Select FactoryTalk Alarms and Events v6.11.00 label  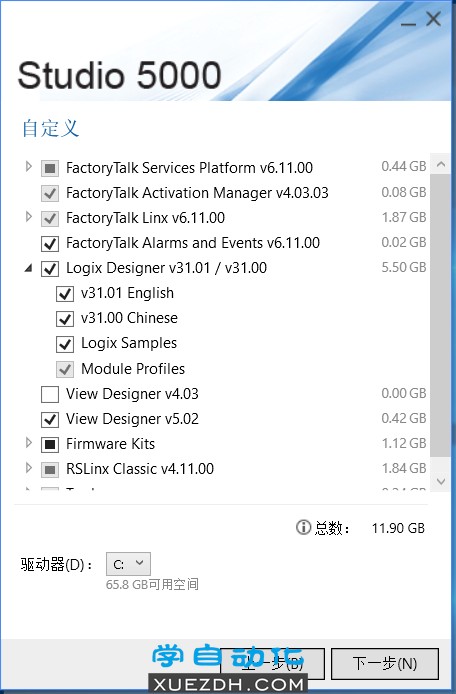(193, 243)
